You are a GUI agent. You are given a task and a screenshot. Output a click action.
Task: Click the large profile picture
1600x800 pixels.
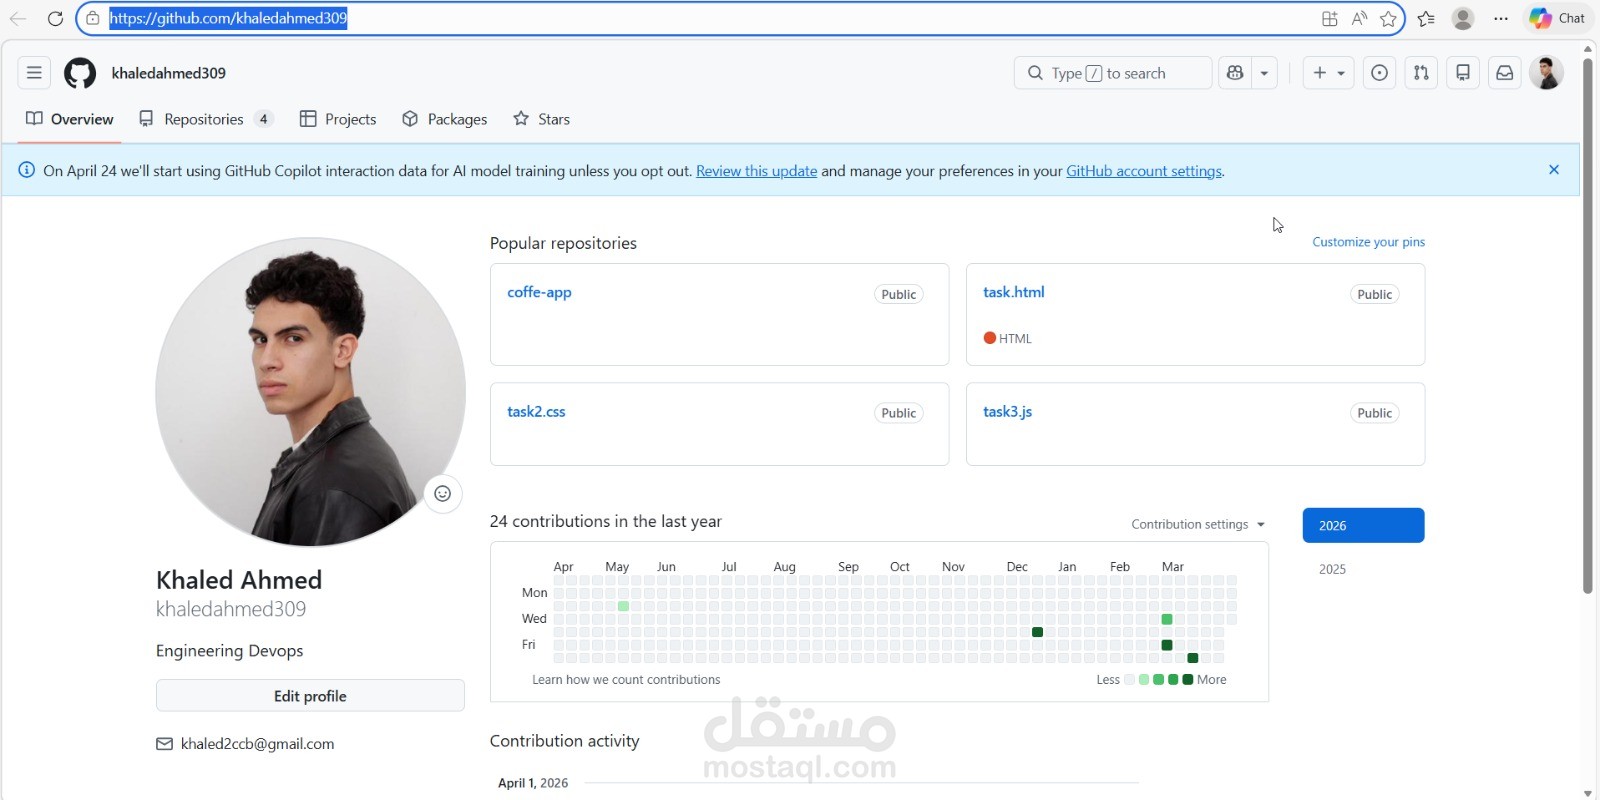click(x=310, y=392)
